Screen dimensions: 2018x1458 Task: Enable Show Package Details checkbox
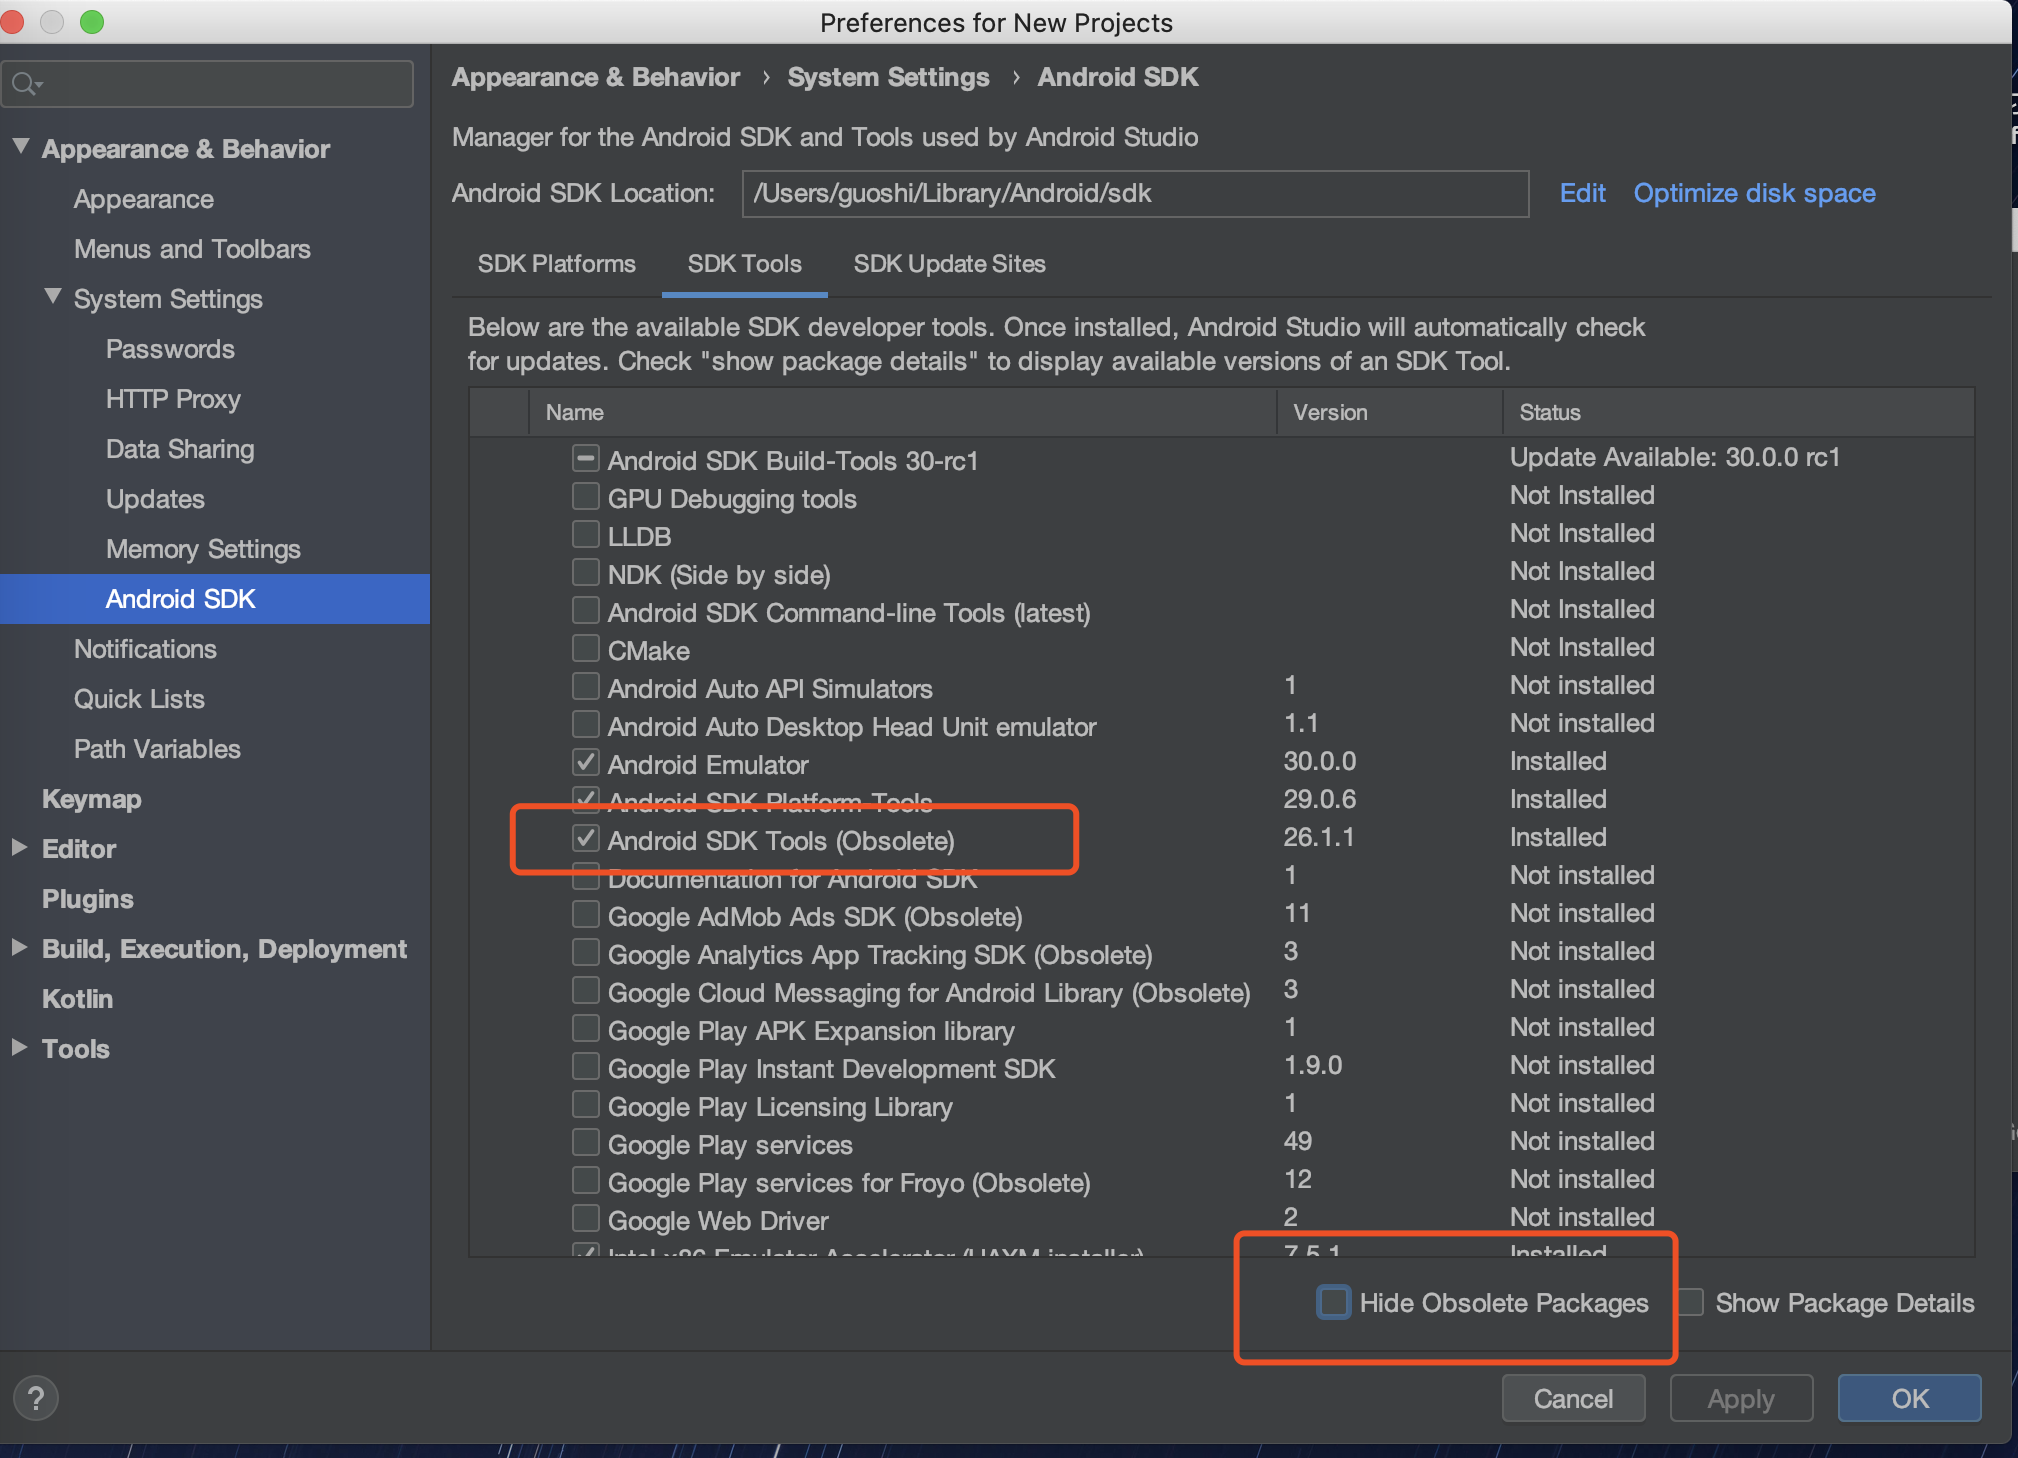(x=1691, y=1302)
